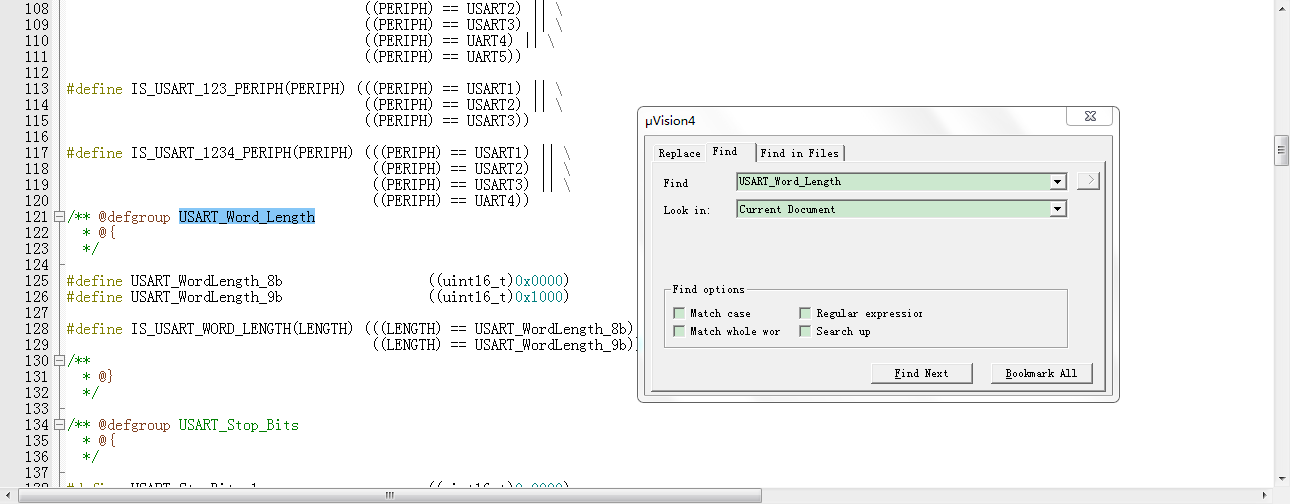
Task: Click line number 116 in the gutter
Action: [x=36, y=137]
